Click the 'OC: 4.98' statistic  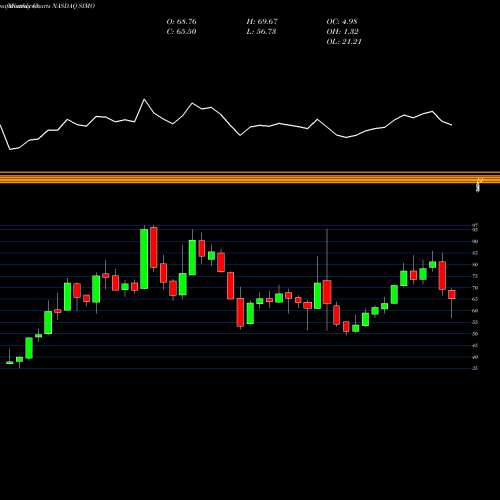point(342,22)
